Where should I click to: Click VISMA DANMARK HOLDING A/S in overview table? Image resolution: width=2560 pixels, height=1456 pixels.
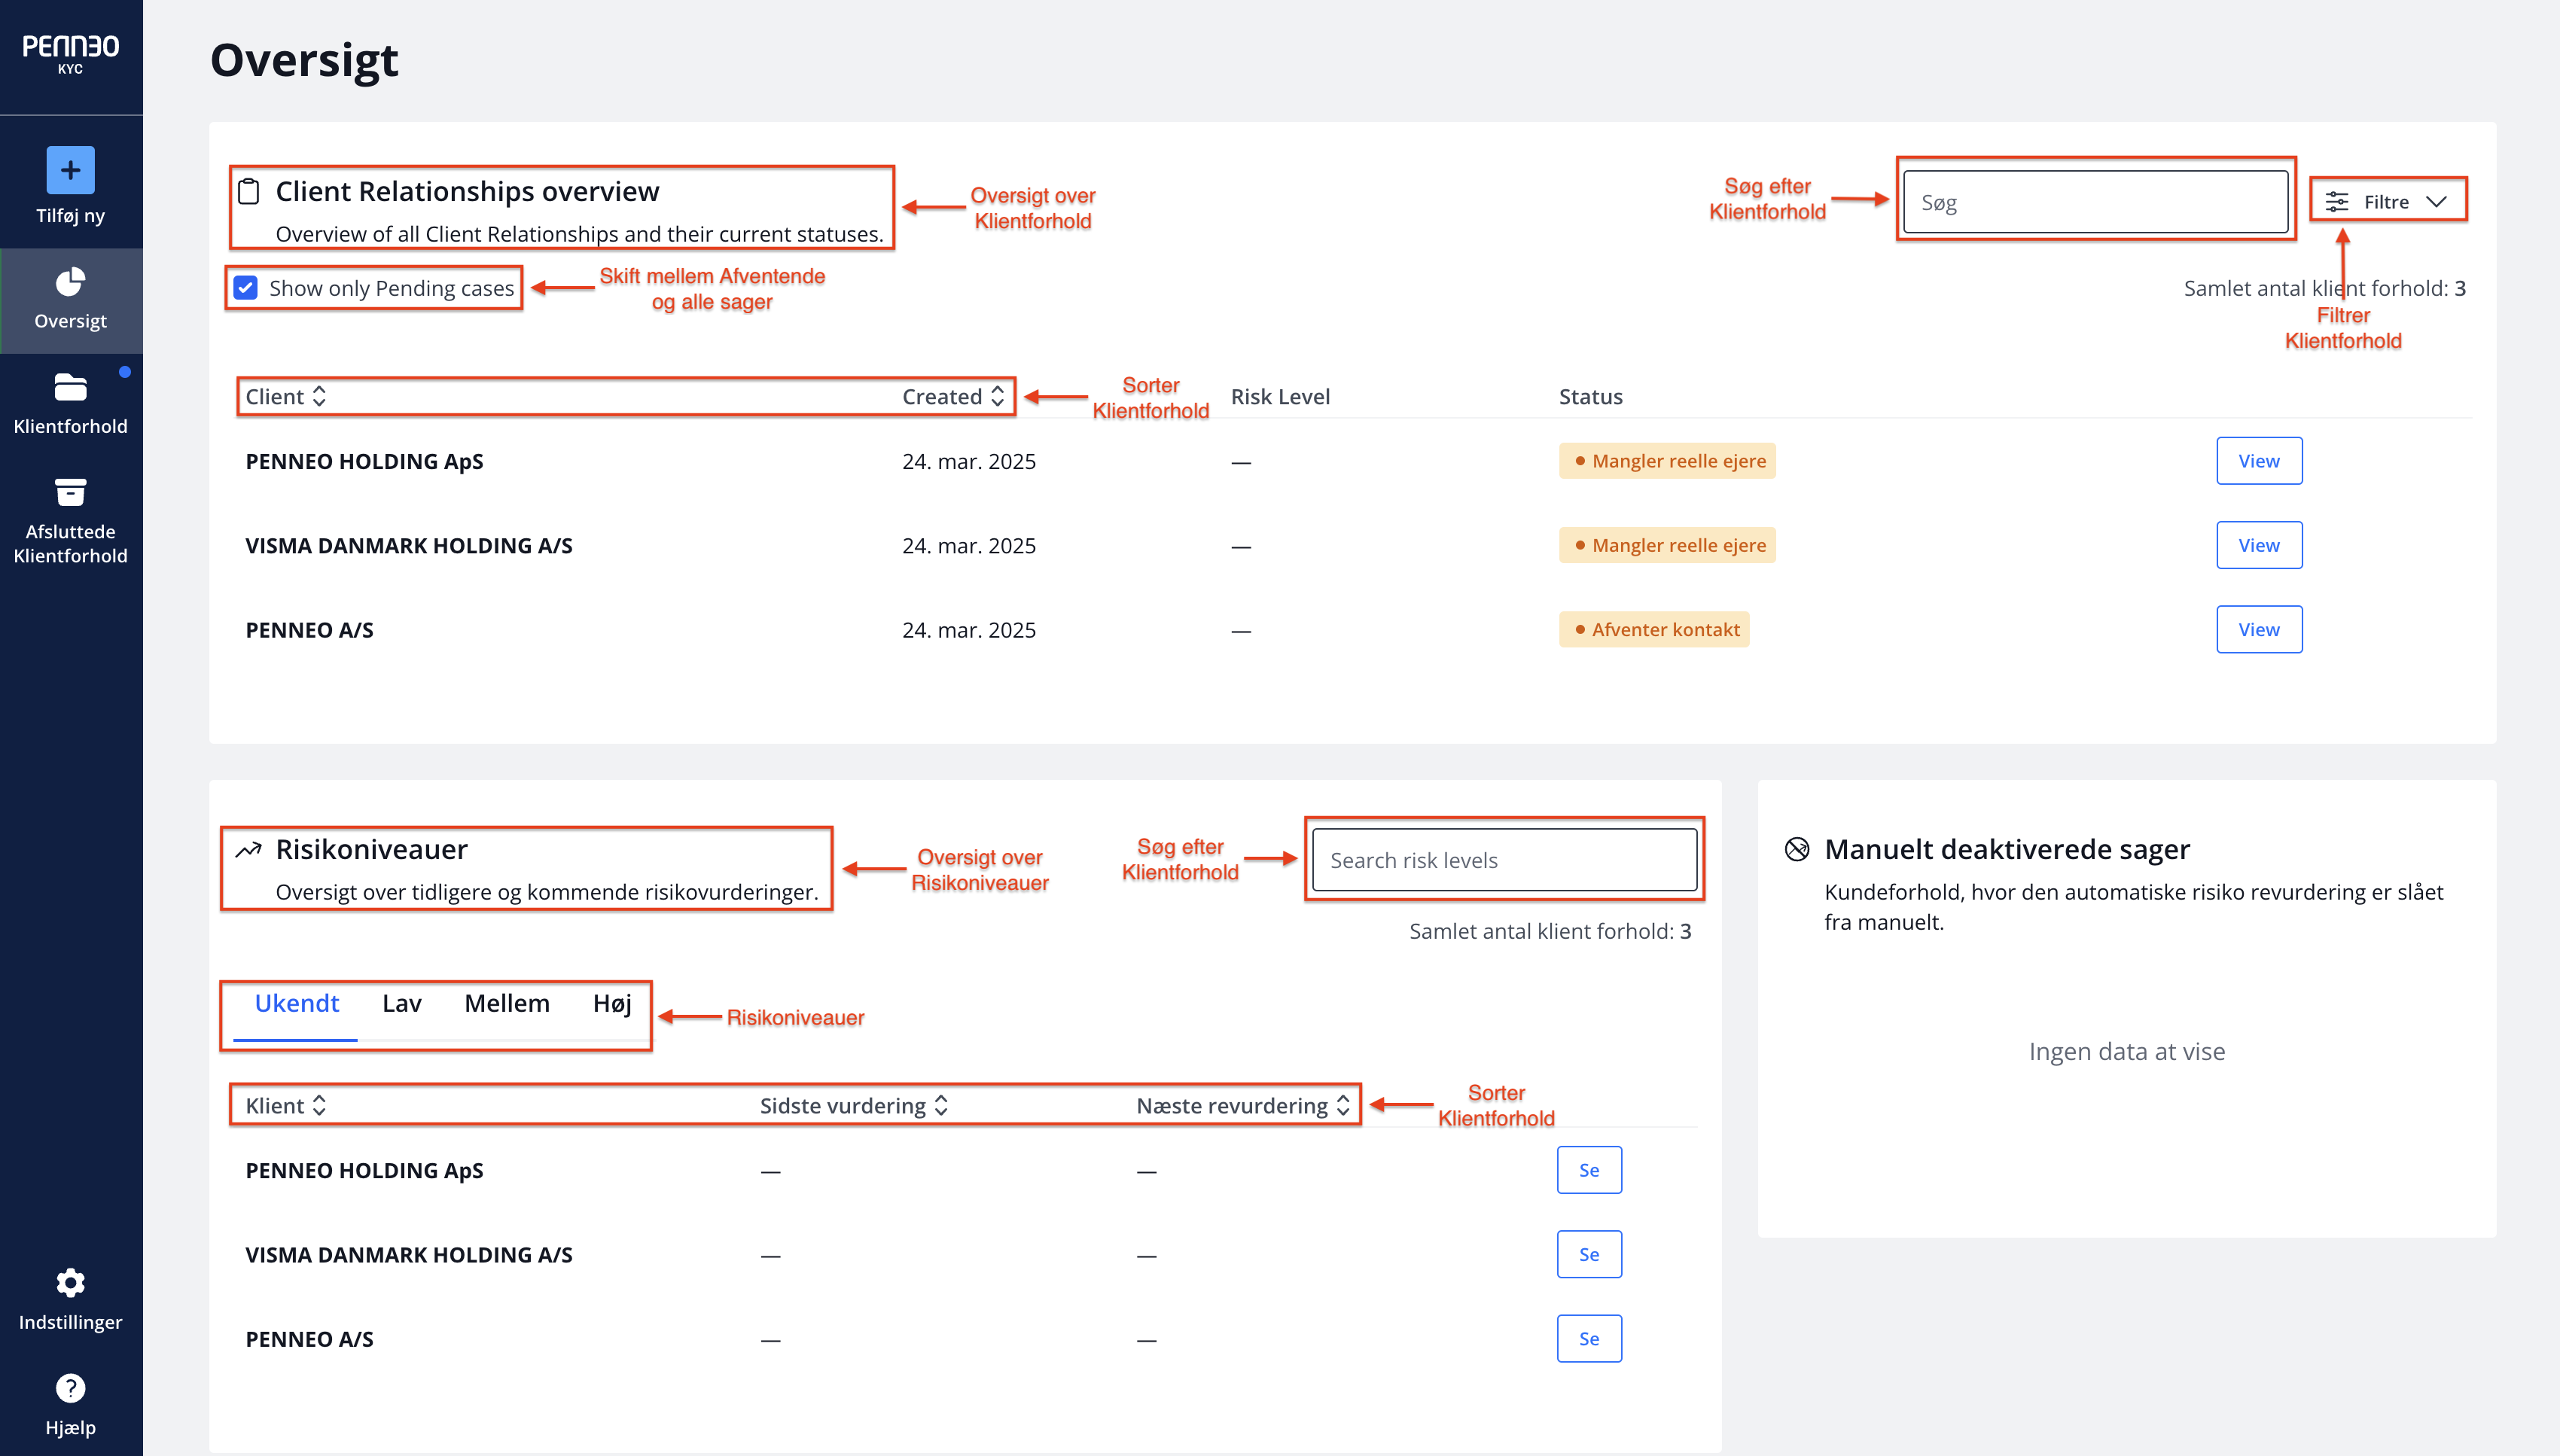click(x=409, y=545)
